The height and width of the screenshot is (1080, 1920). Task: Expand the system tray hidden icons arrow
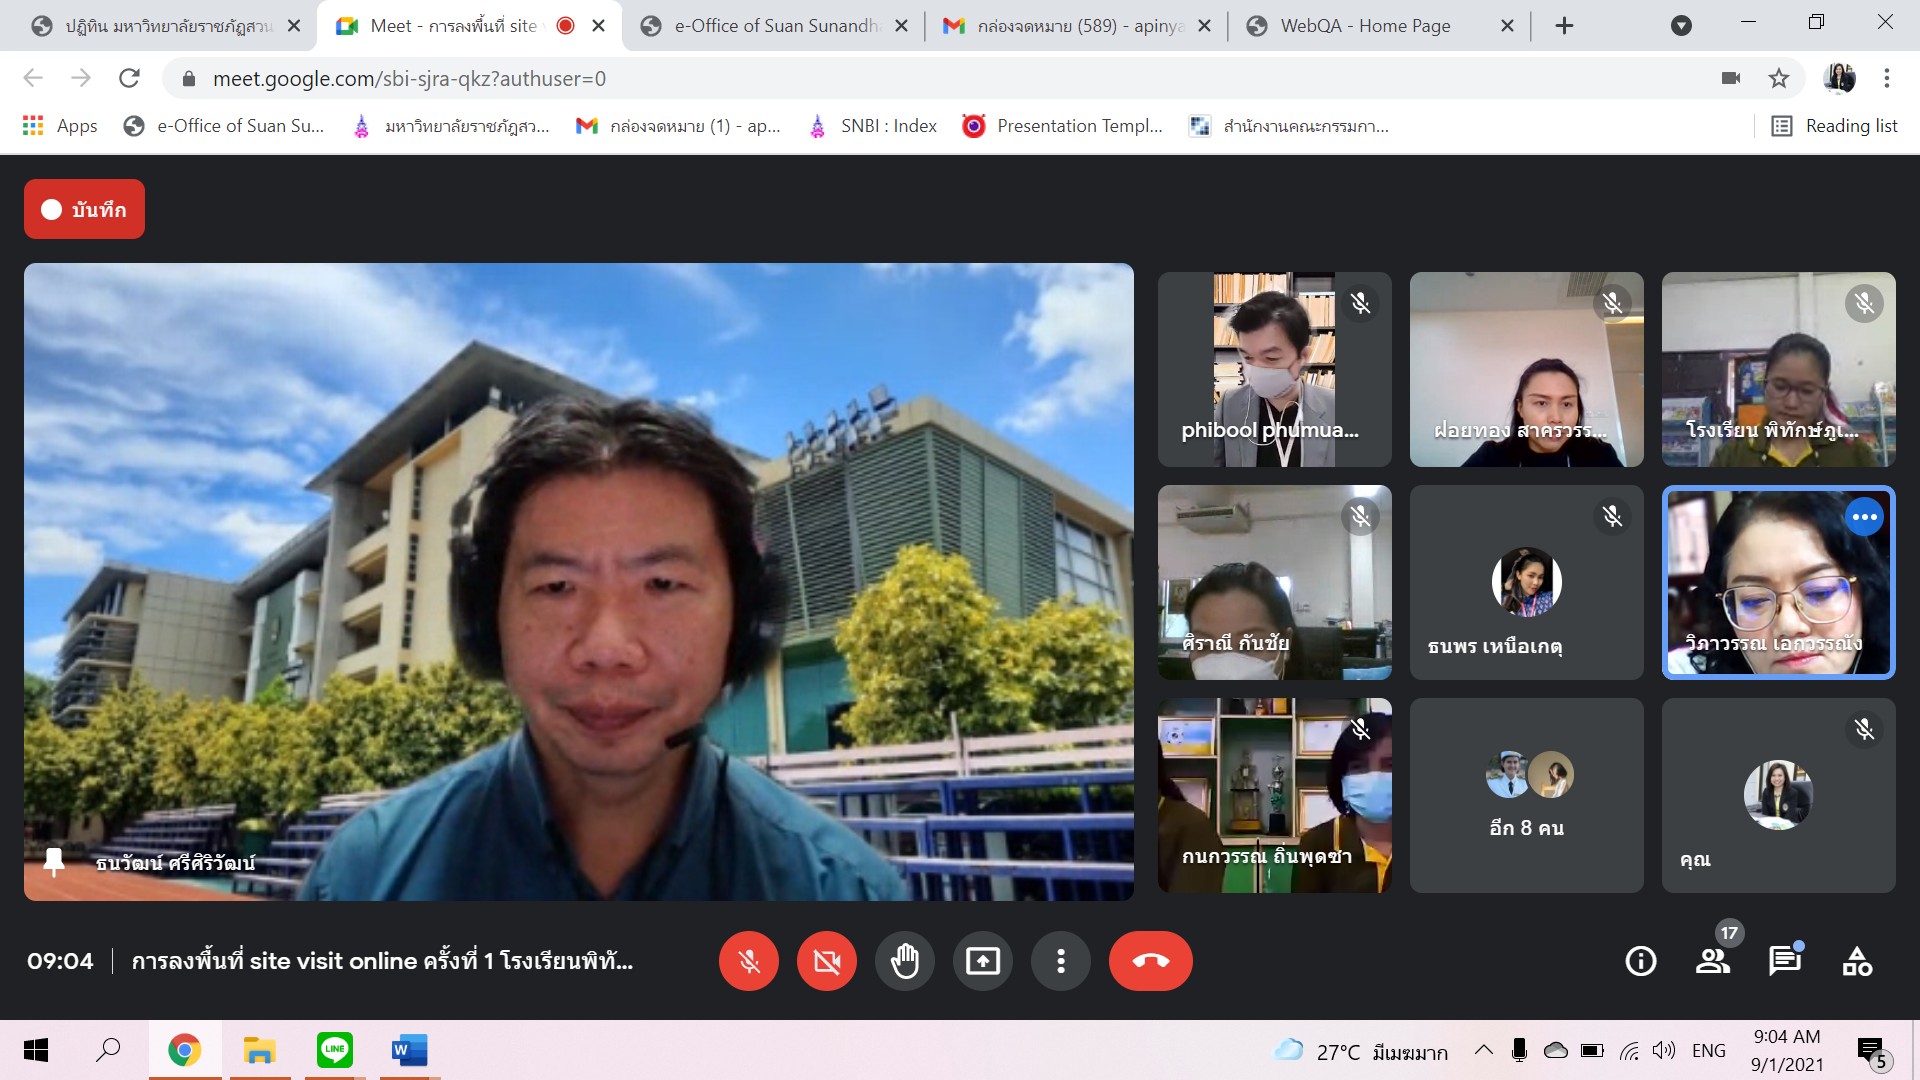click(1483, 1050)
